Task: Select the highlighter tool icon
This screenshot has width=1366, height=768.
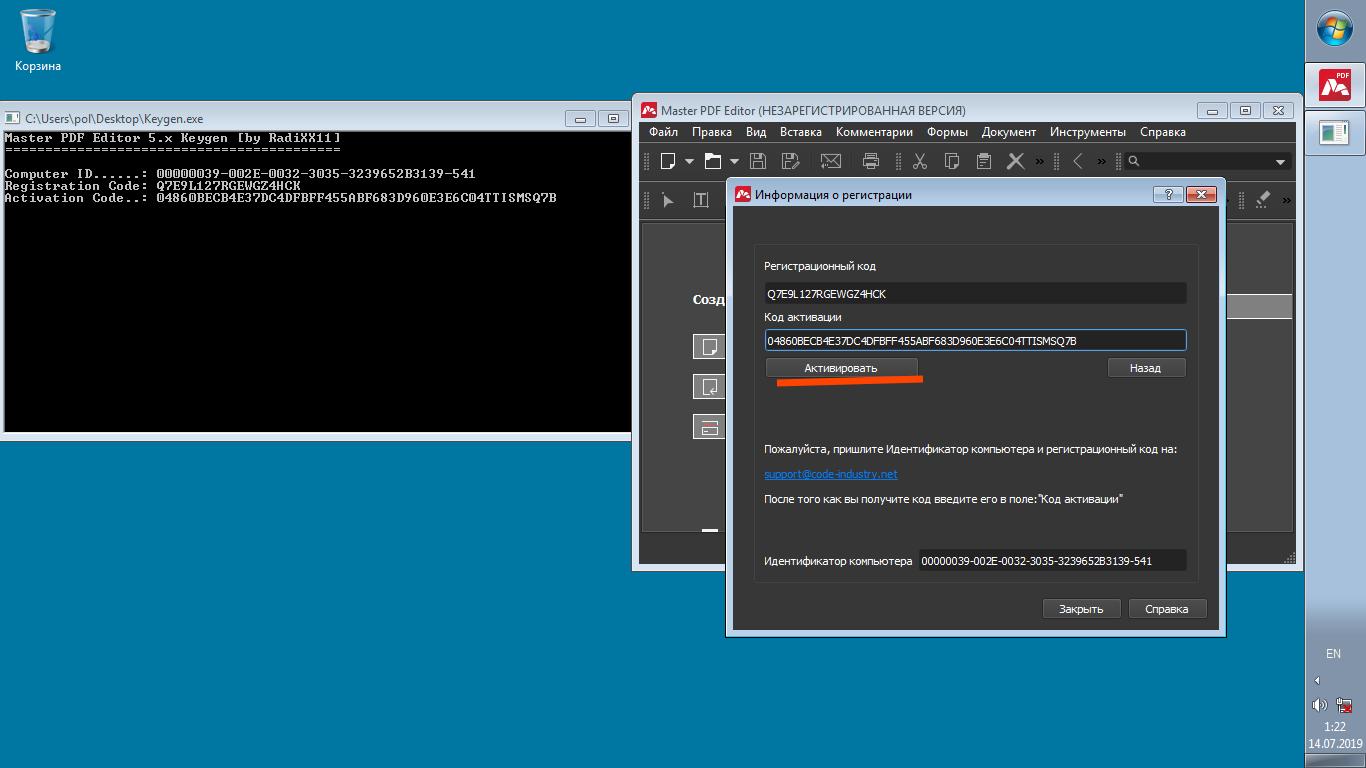Action: tap(1262, 200)
